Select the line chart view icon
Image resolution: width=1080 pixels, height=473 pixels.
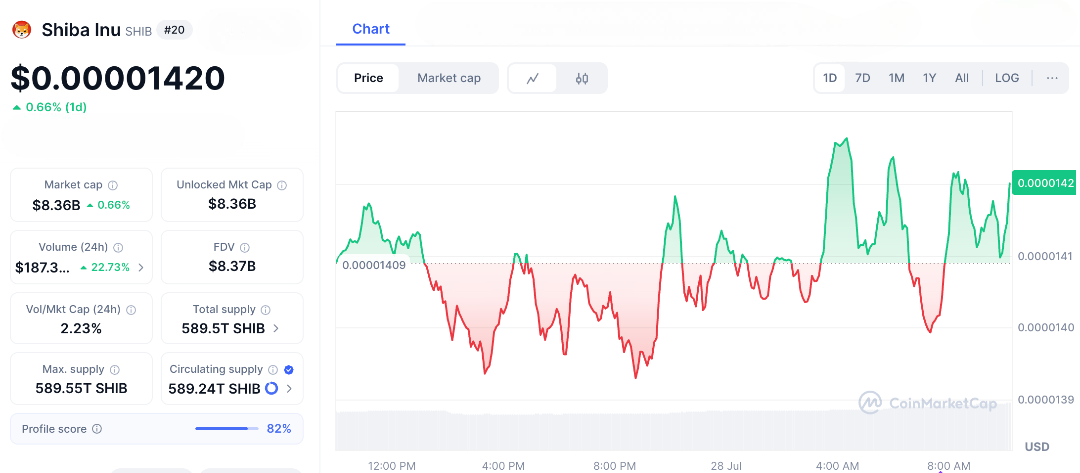click(x=532, y=78)
